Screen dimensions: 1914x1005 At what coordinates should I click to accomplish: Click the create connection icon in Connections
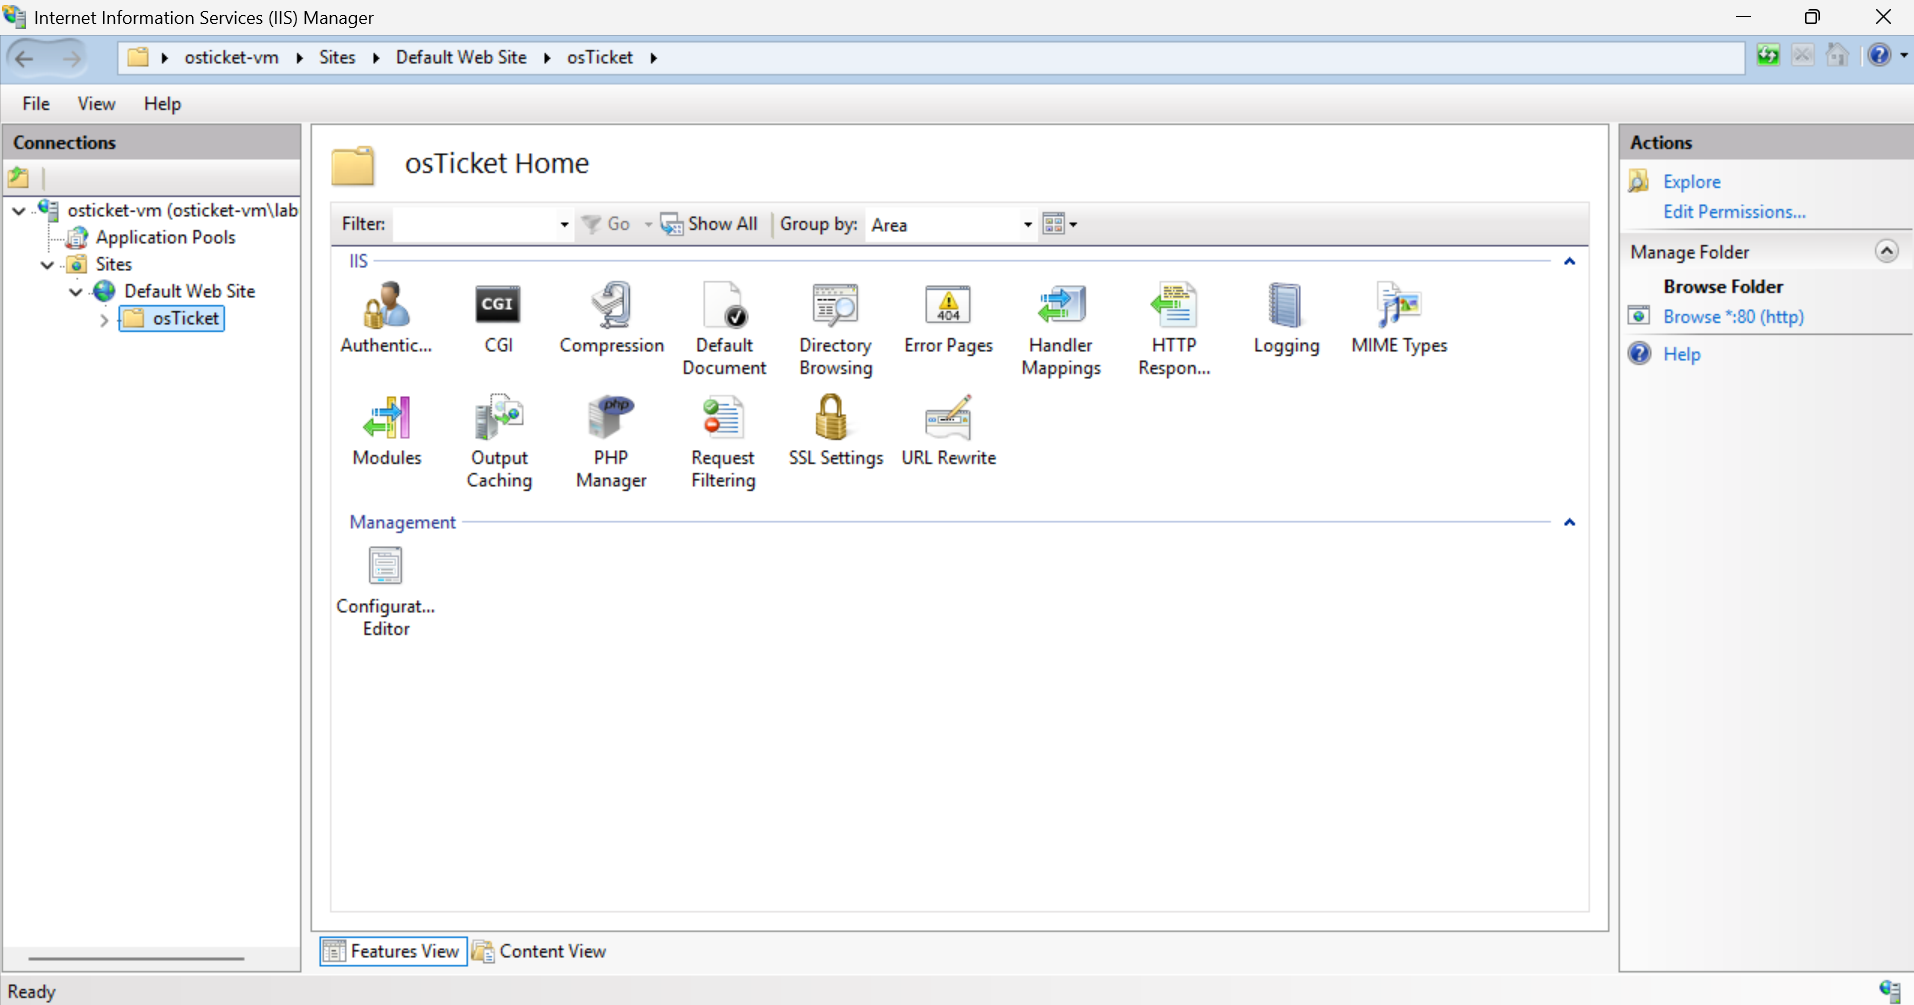pyautogui.click(x=19, y=178)
